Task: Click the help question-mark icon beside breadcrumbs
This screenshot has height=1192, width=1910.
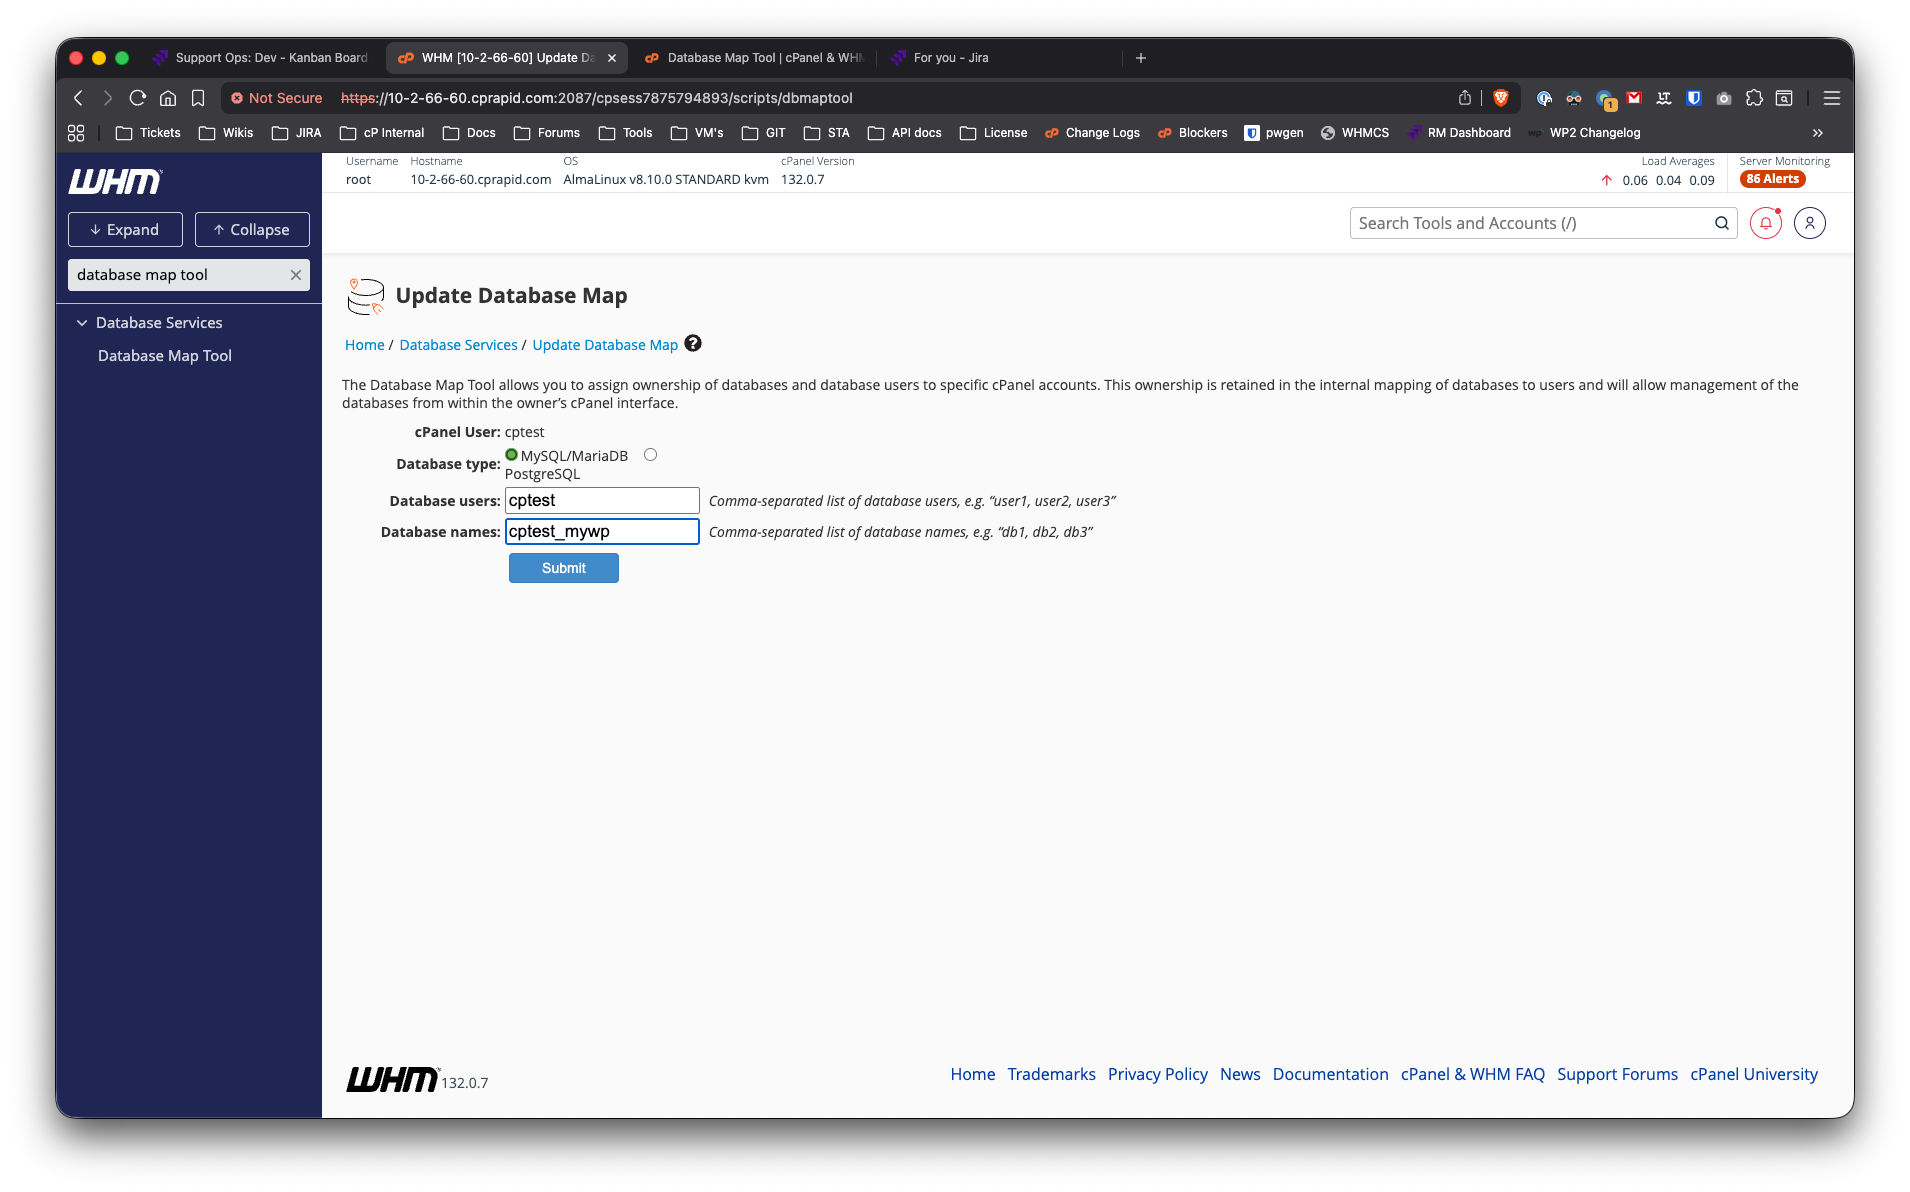Action: click(x=693, y=344)
